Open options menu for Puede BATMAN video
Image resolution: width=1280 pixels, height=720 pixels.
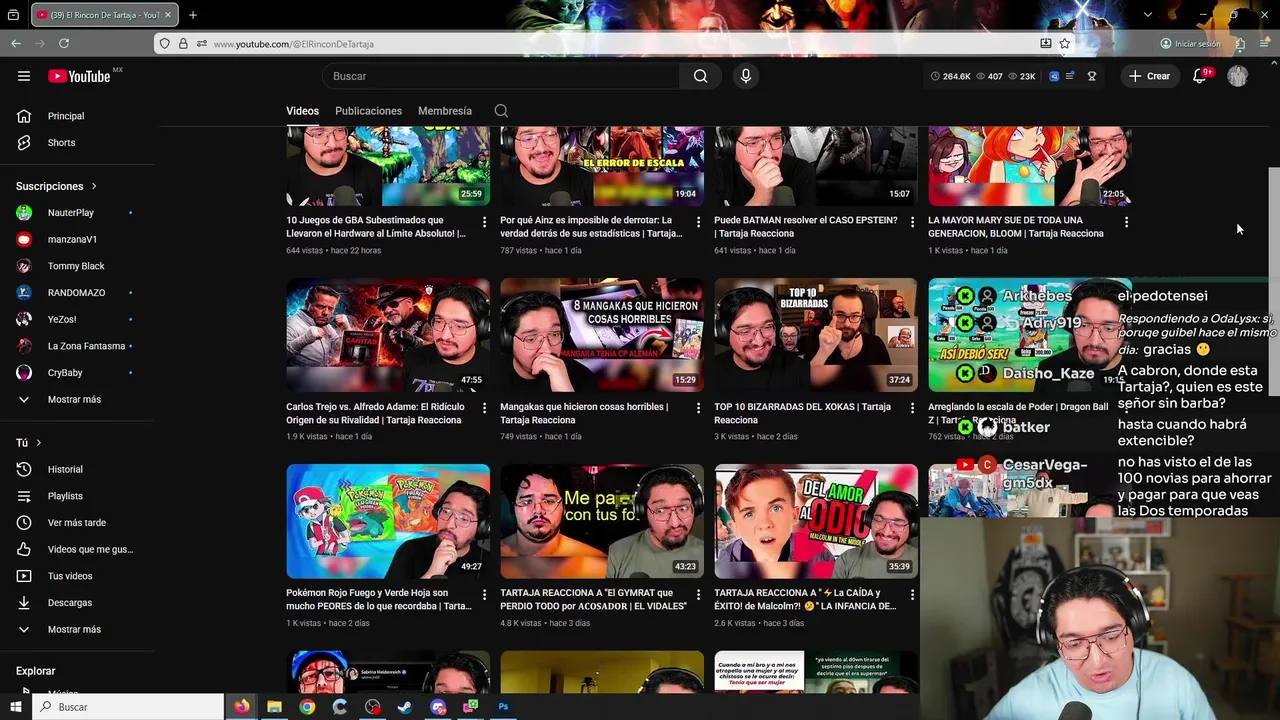[x=913, y=222]
